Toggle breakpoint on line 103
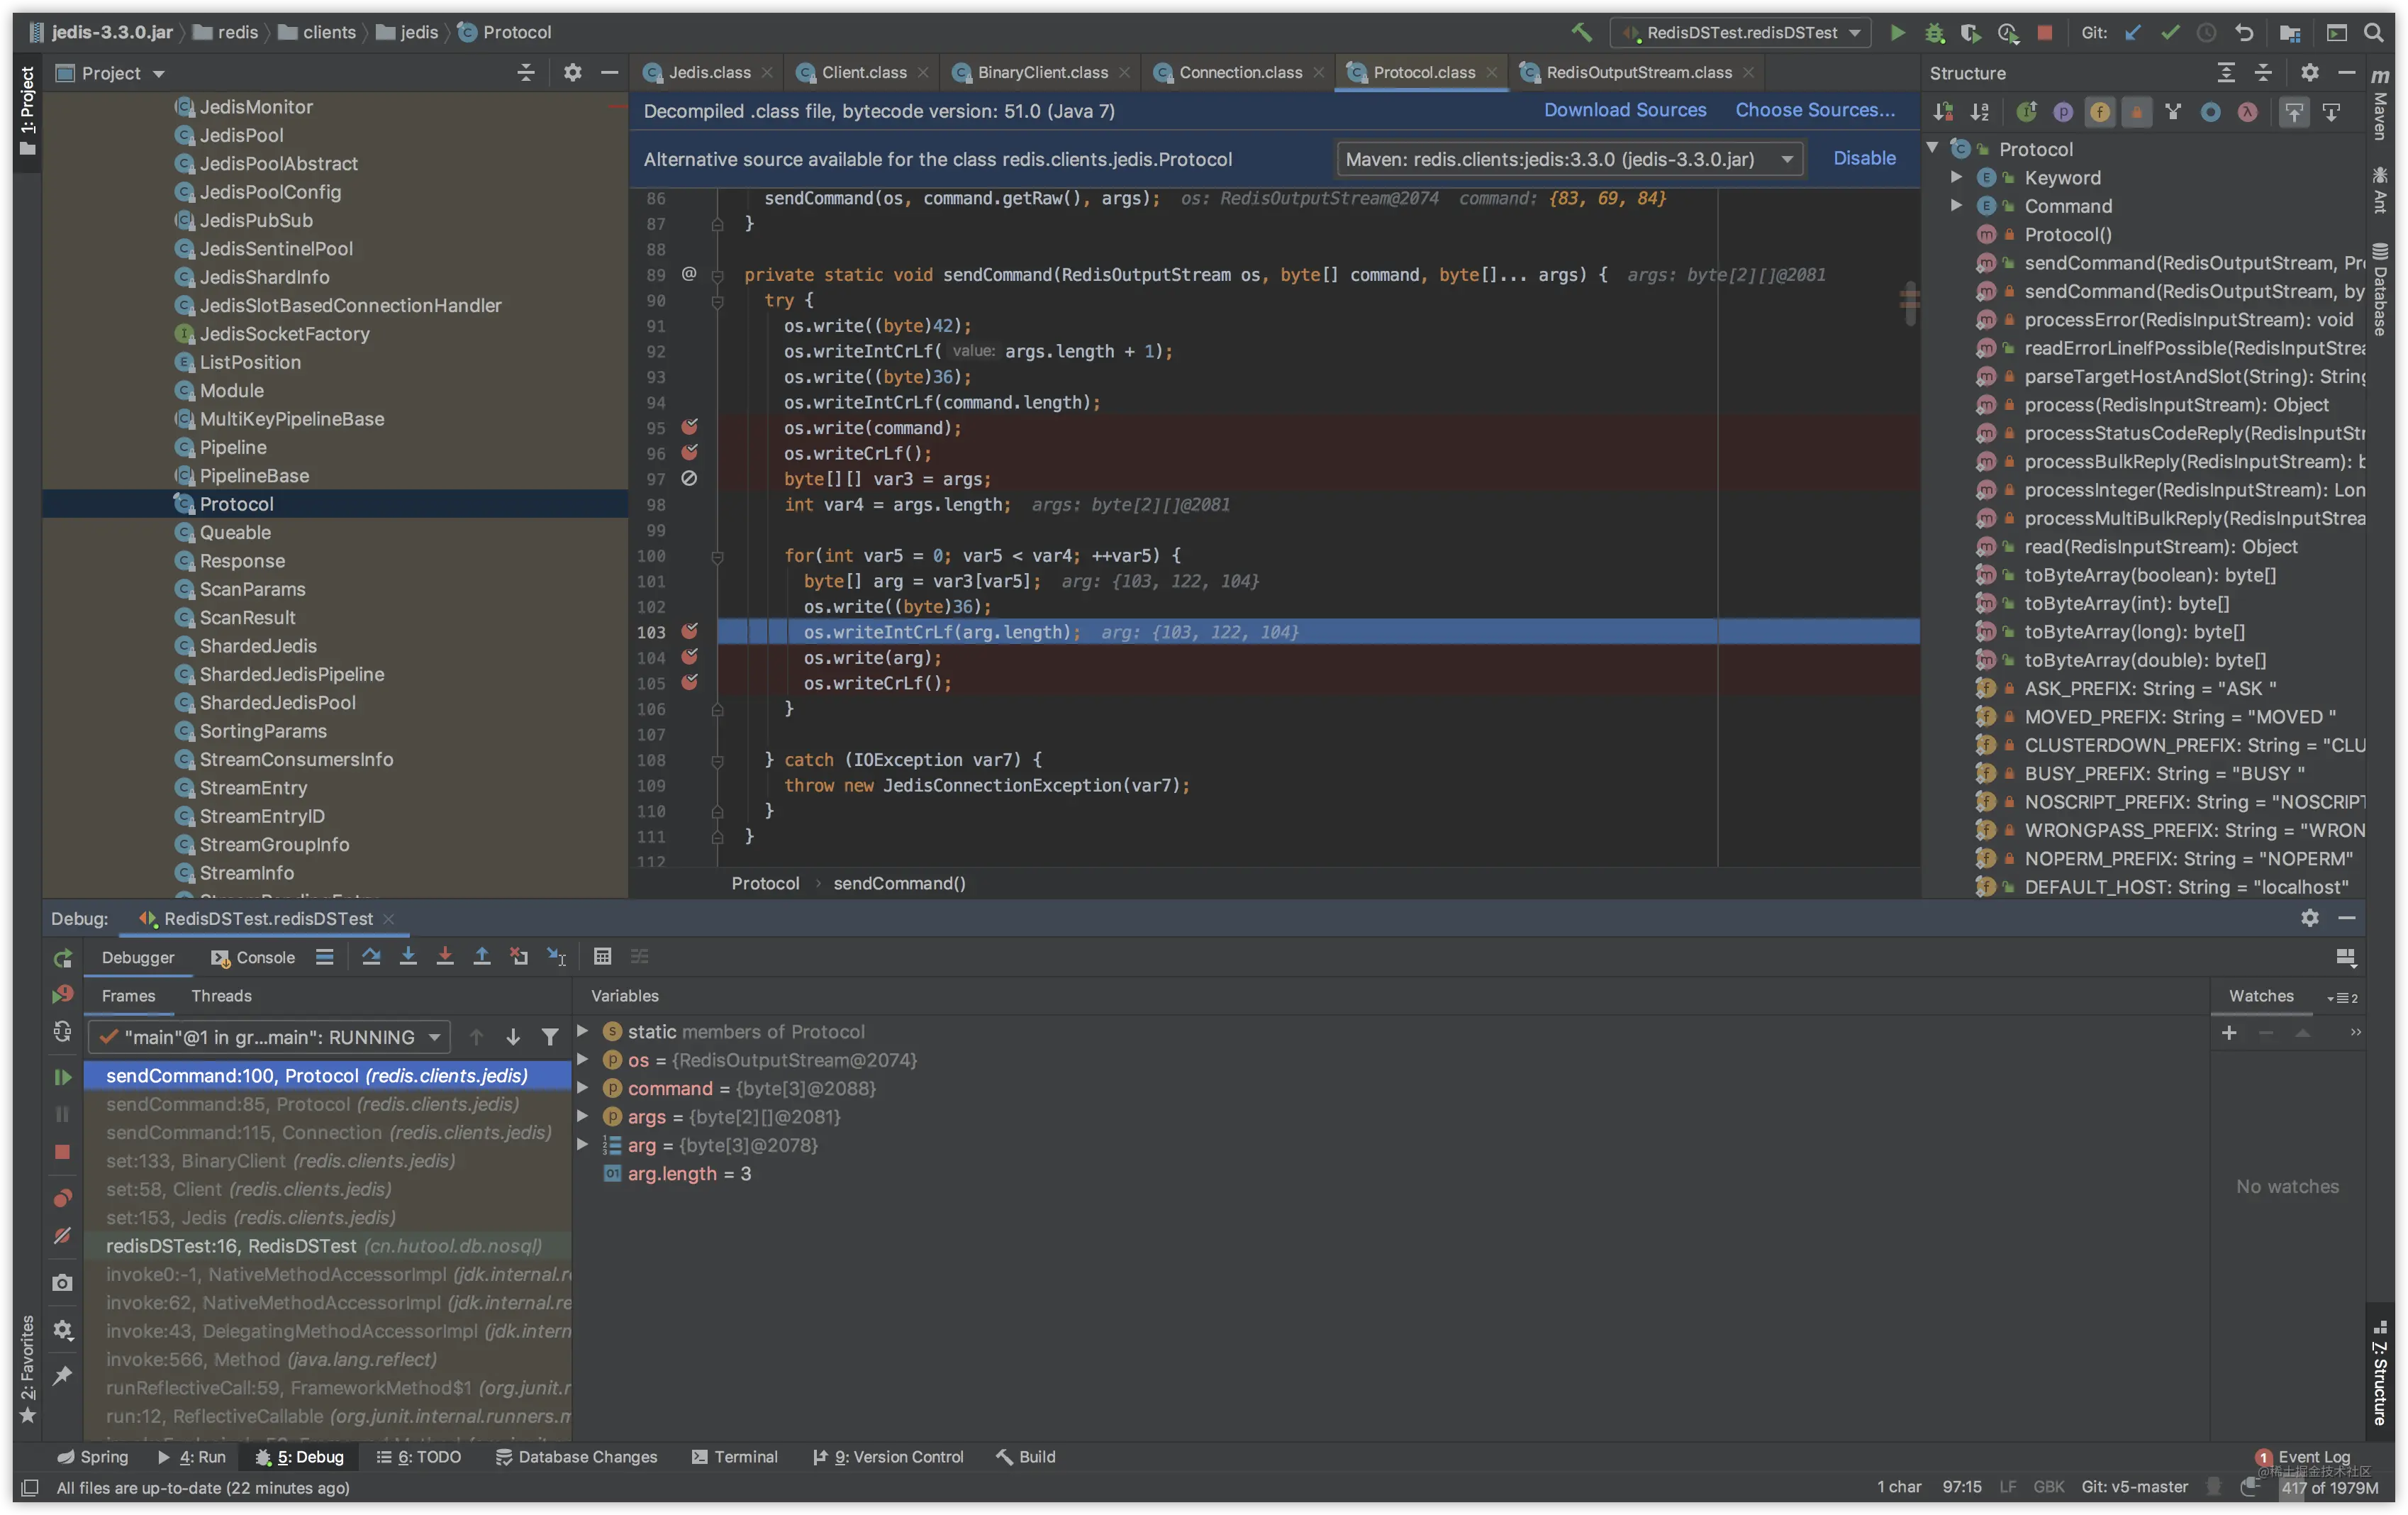This screenshot has height=1515, width=2408. pos(689,631)
